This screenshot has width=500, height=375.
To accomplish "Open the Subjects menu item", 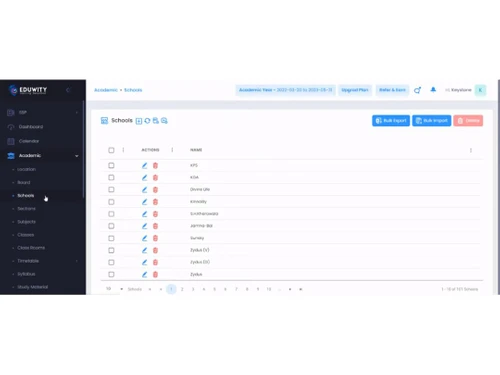I will point(26,222).
